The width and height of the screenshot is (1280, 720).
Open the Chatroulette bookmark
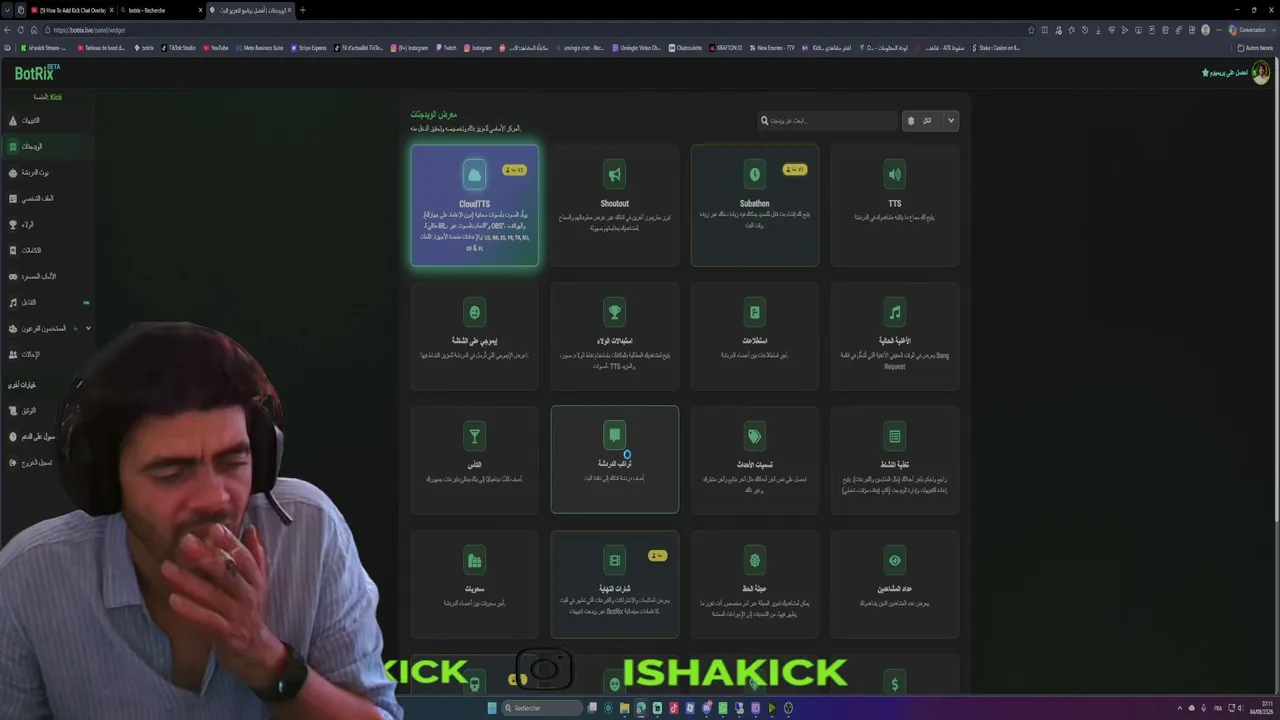pyautogui.click(x=685, y=47)
